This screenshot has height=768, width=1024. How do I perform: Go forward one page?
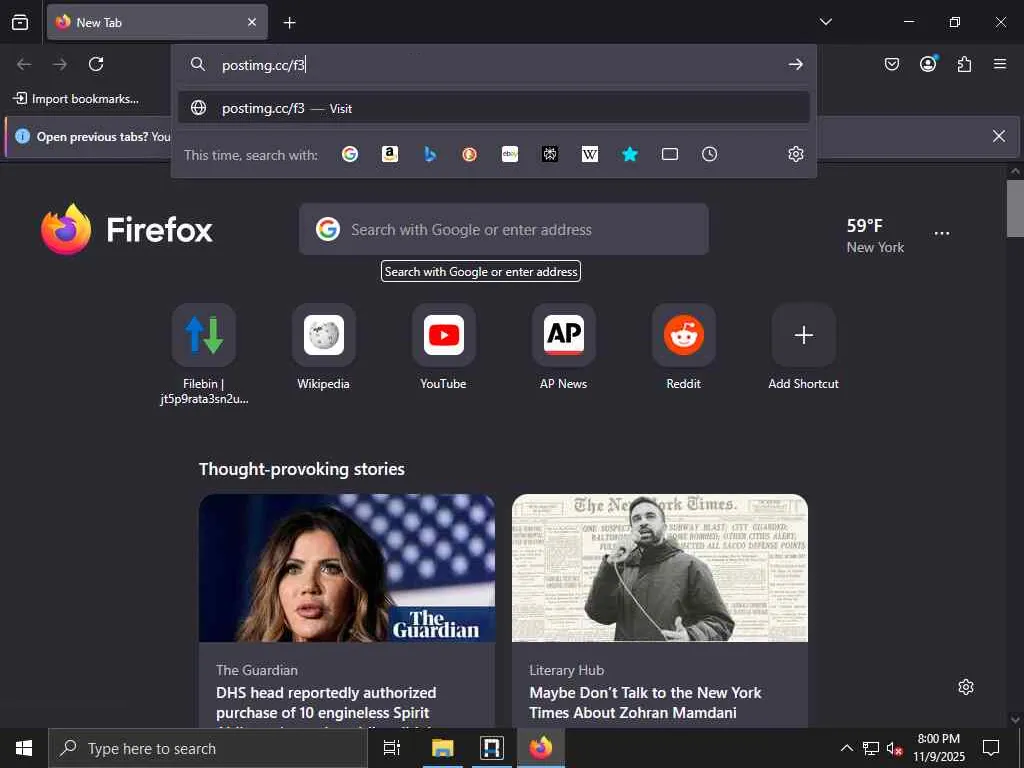tap(60, 64)
